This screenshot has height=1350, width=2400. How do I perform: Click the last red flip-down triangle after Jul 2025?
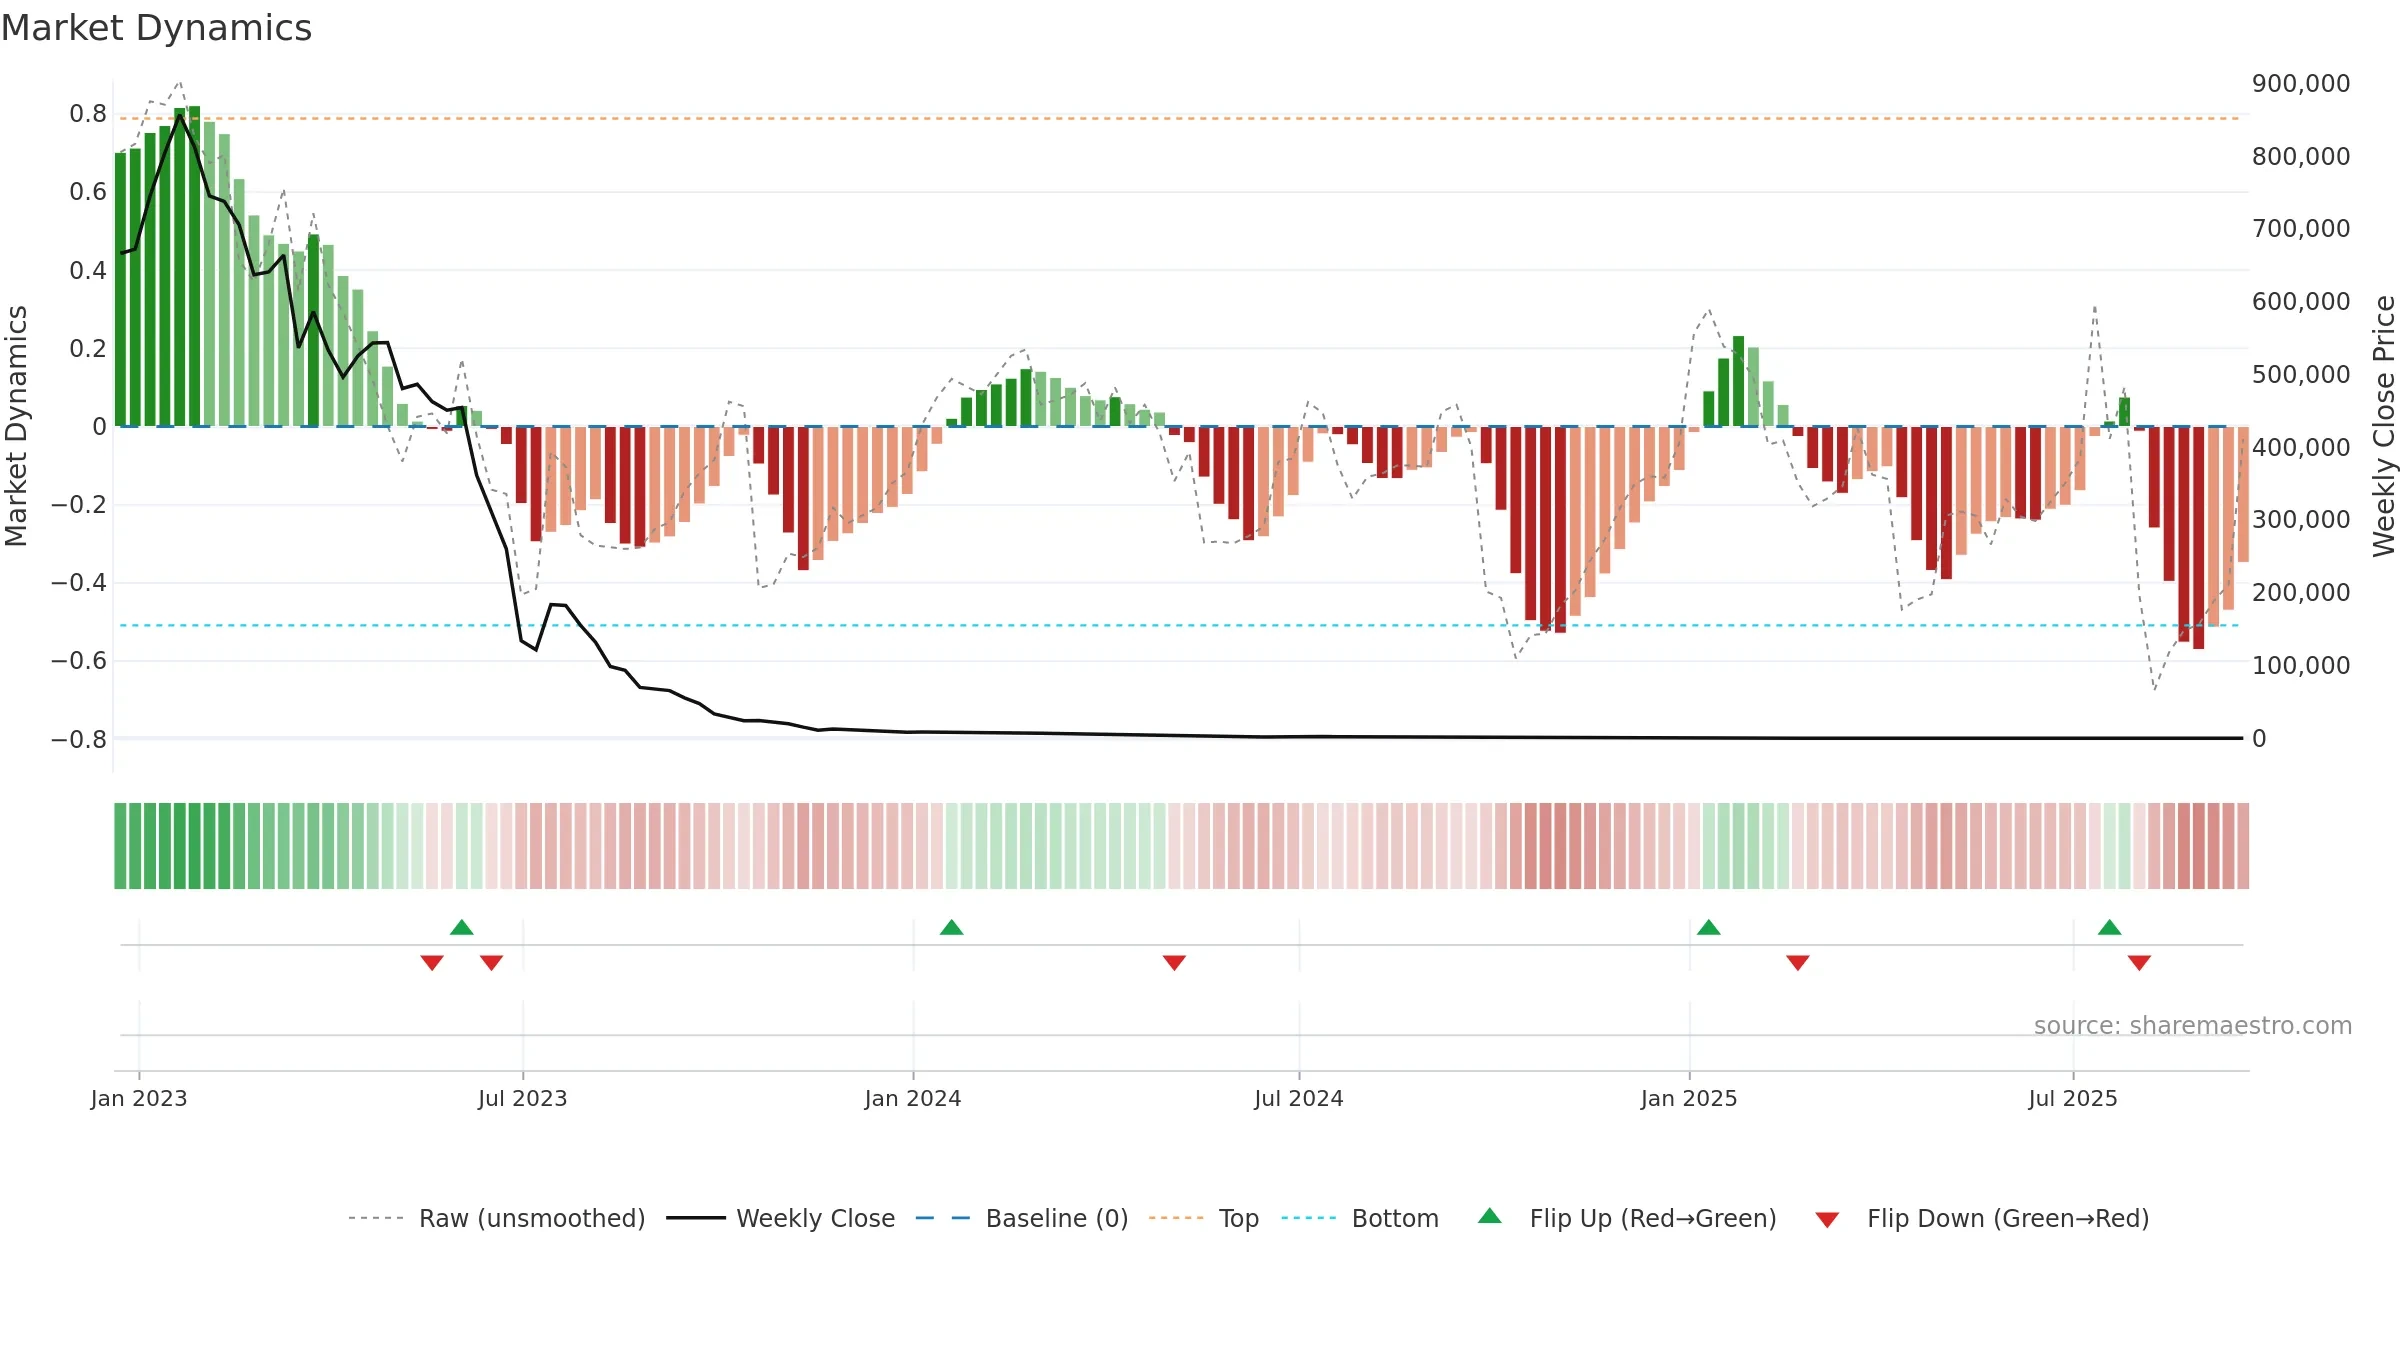tap(2139, 962)
